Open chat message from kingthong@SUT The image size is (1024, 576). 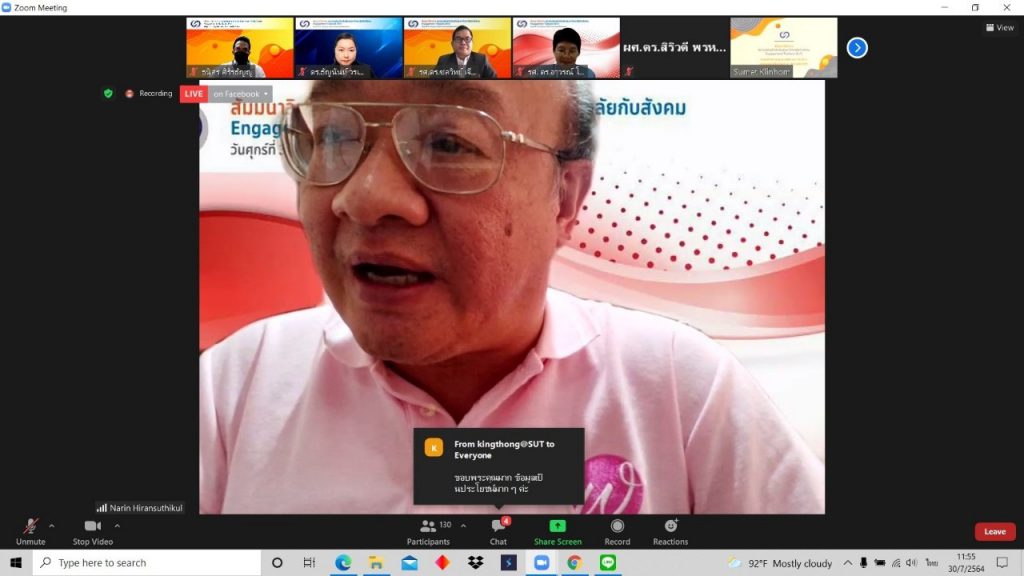click(499, 466)
